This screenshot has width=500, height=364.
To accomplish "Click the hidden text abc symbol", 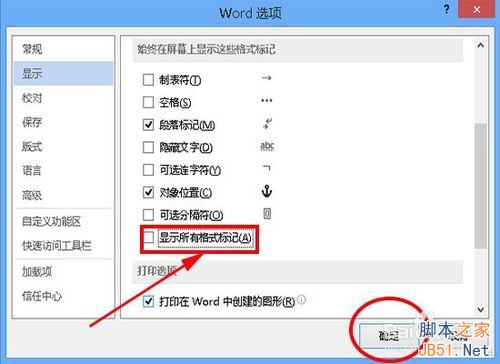I will [x=267, y=146].
